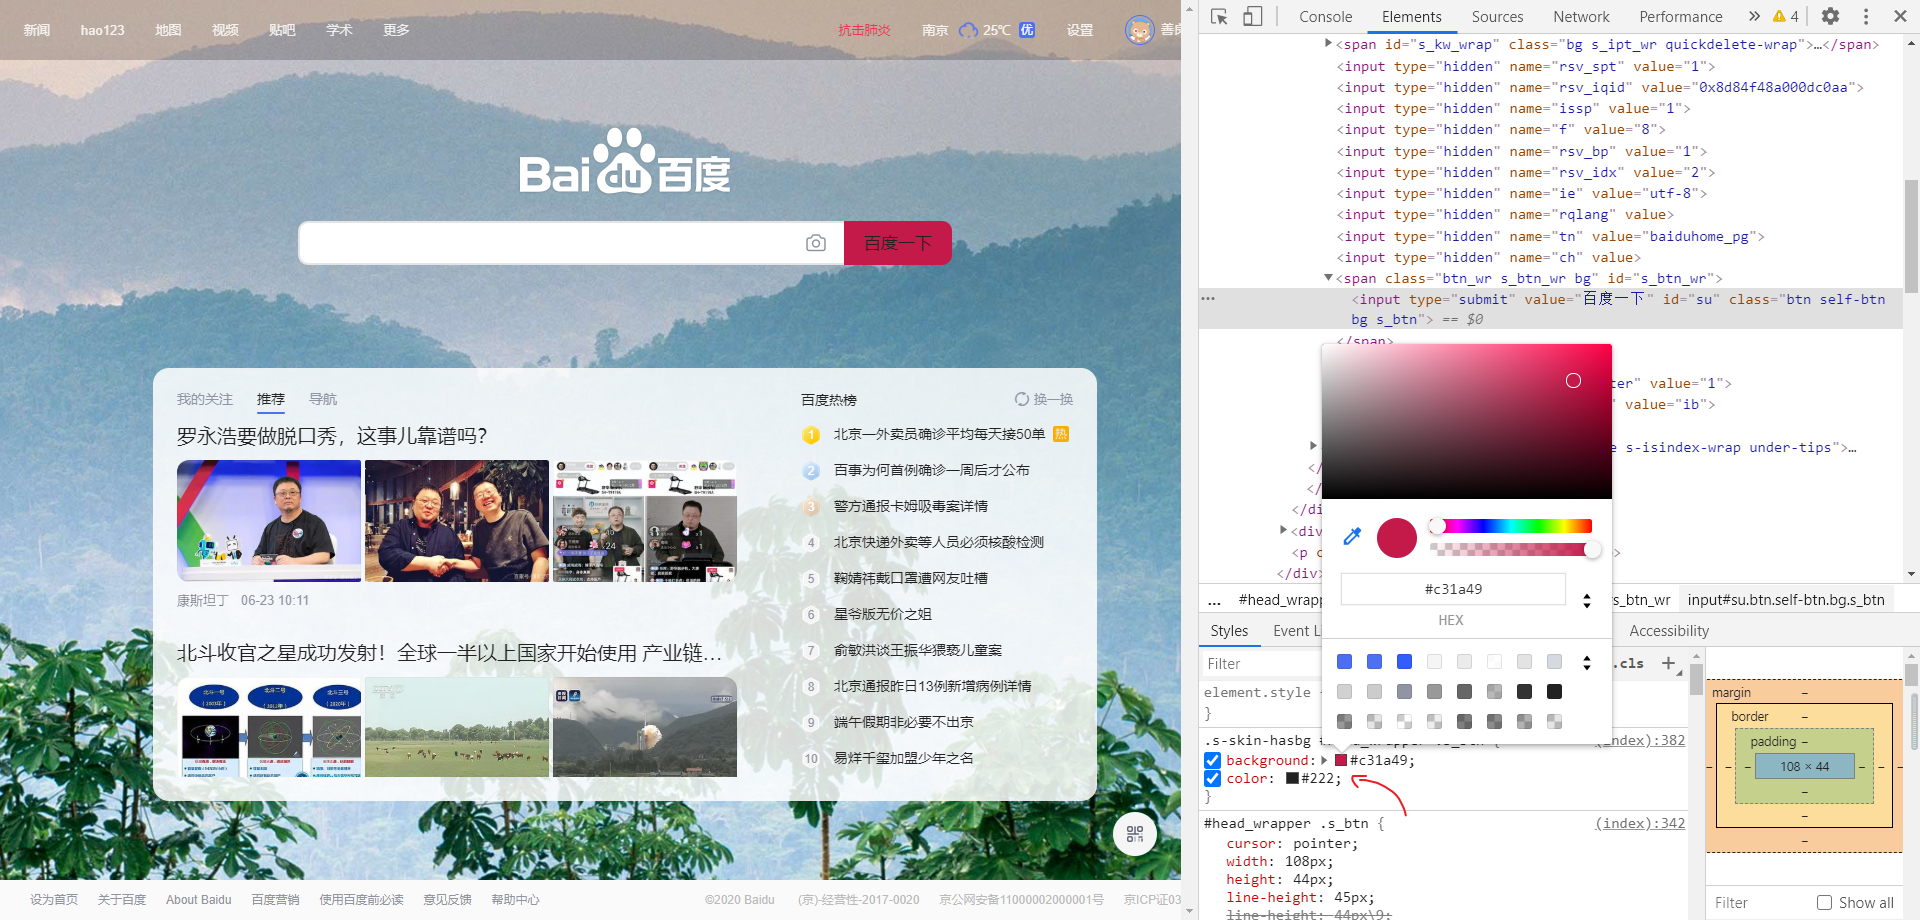Open the 关于百度 footer link

[122, 899]
